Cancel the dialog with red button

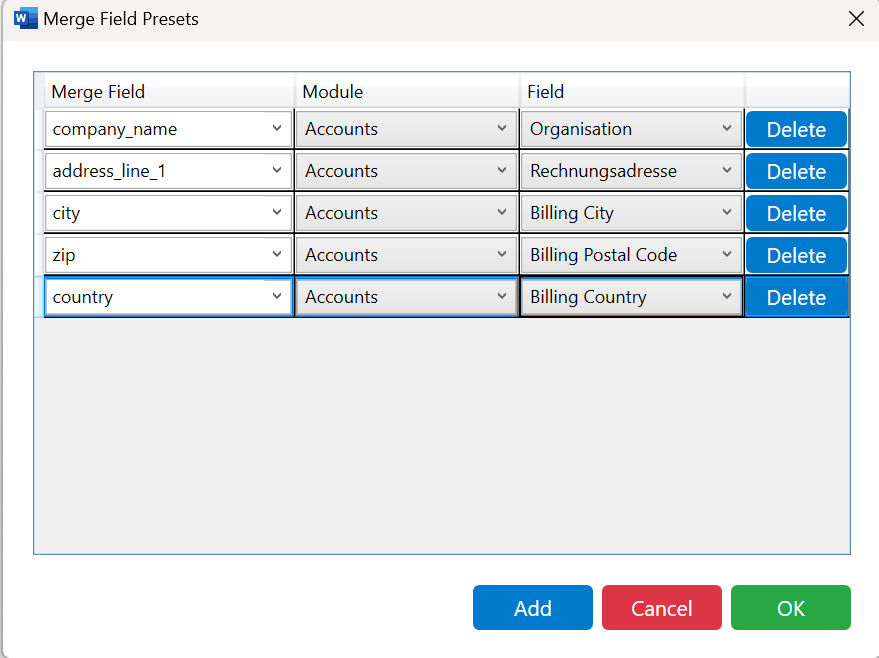point(661,608)
